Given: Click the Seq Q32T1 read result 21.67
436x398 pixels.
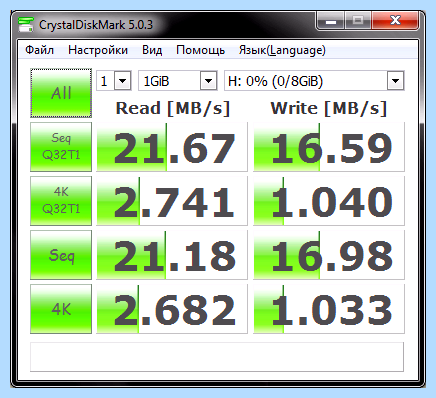Looking at the screenshot, I should click(x=172, y=147).
